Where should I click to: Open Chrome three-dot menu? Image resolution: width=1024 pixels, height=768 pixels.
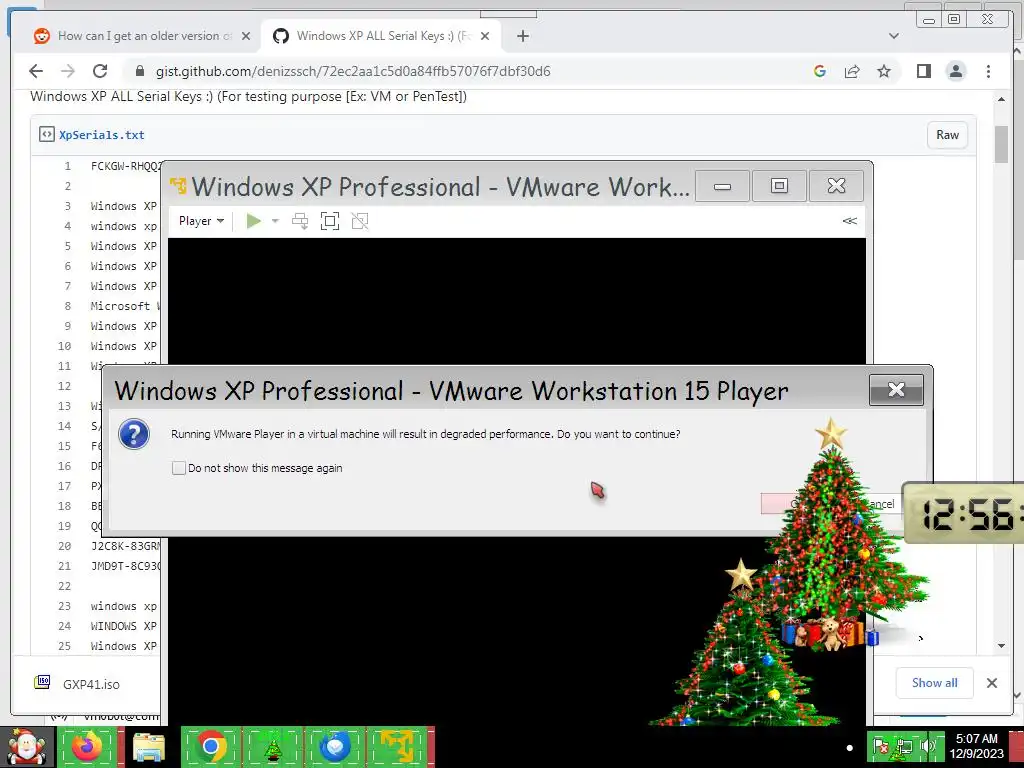pyautogui.click(x=988, y=71)
